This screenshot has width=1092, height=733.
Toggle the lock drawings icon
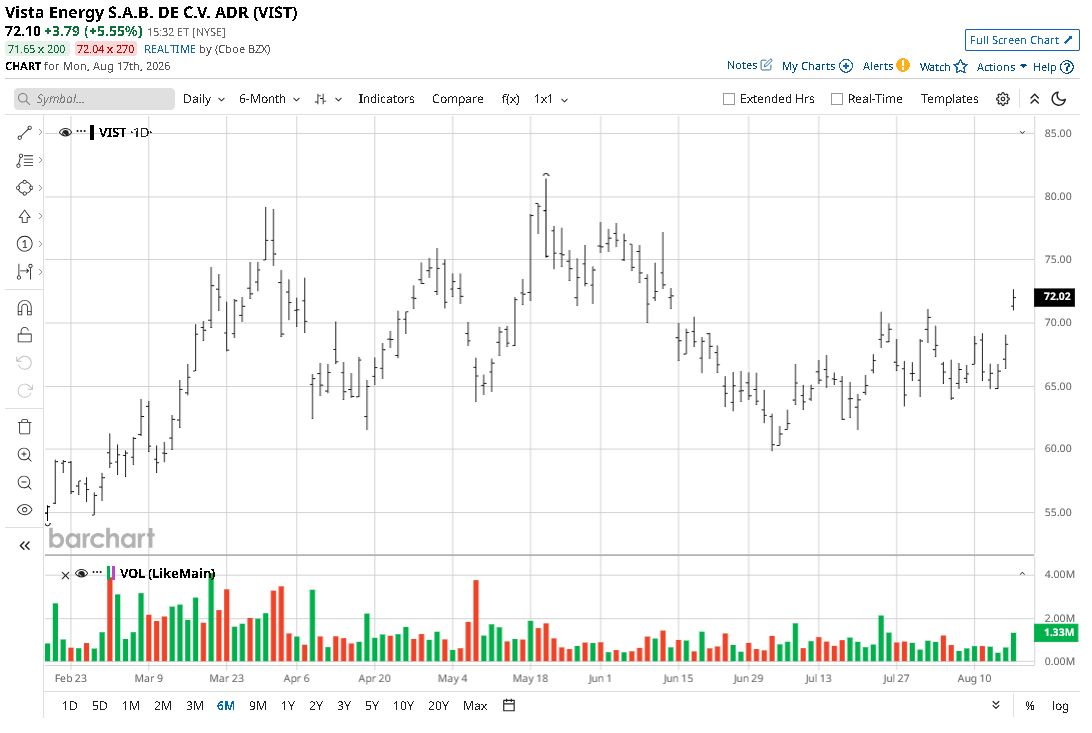(24, 335)
